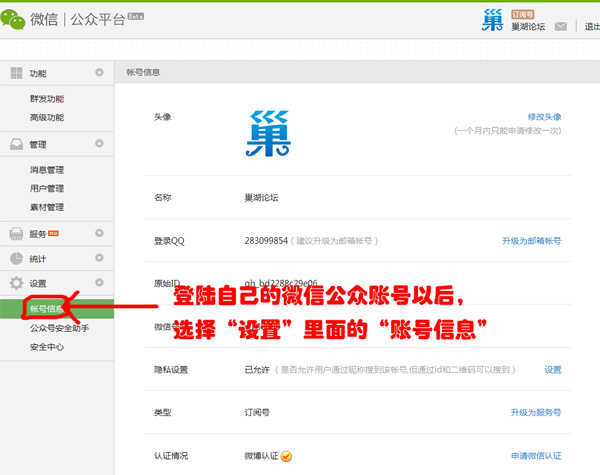Go to 用户管理
600x475 pixels.
pos(47,188)
